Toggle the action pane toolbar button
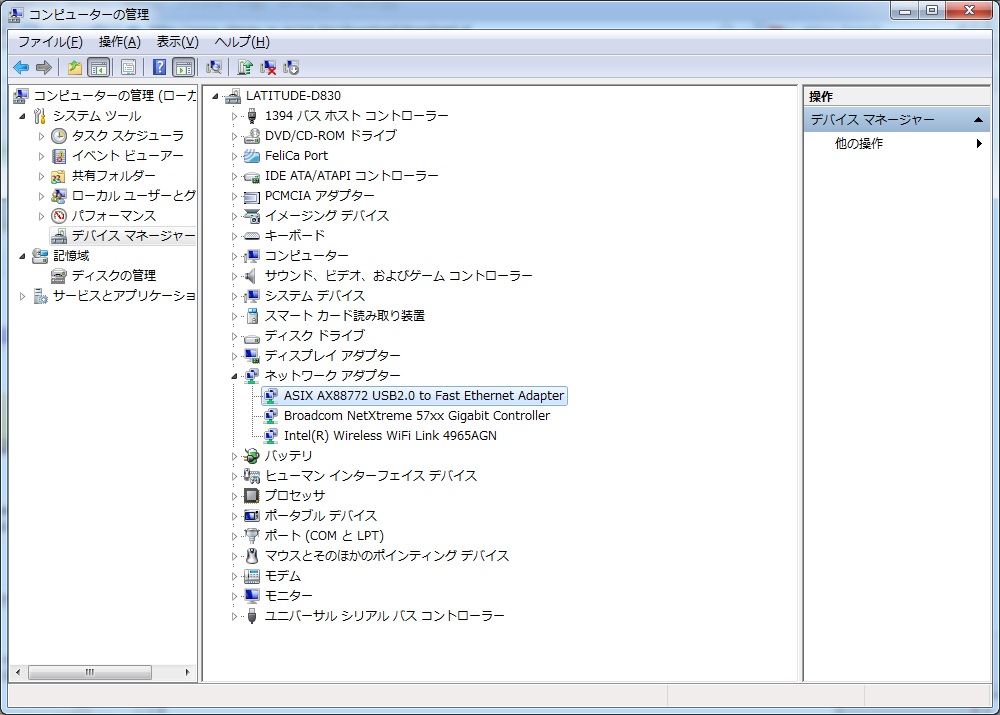Screen dimensions: 1000x715 [183, 67]
